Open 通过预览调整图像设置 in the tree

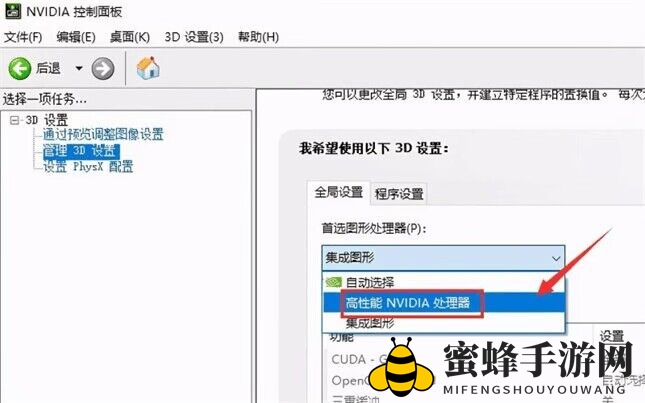coord(103,134)
